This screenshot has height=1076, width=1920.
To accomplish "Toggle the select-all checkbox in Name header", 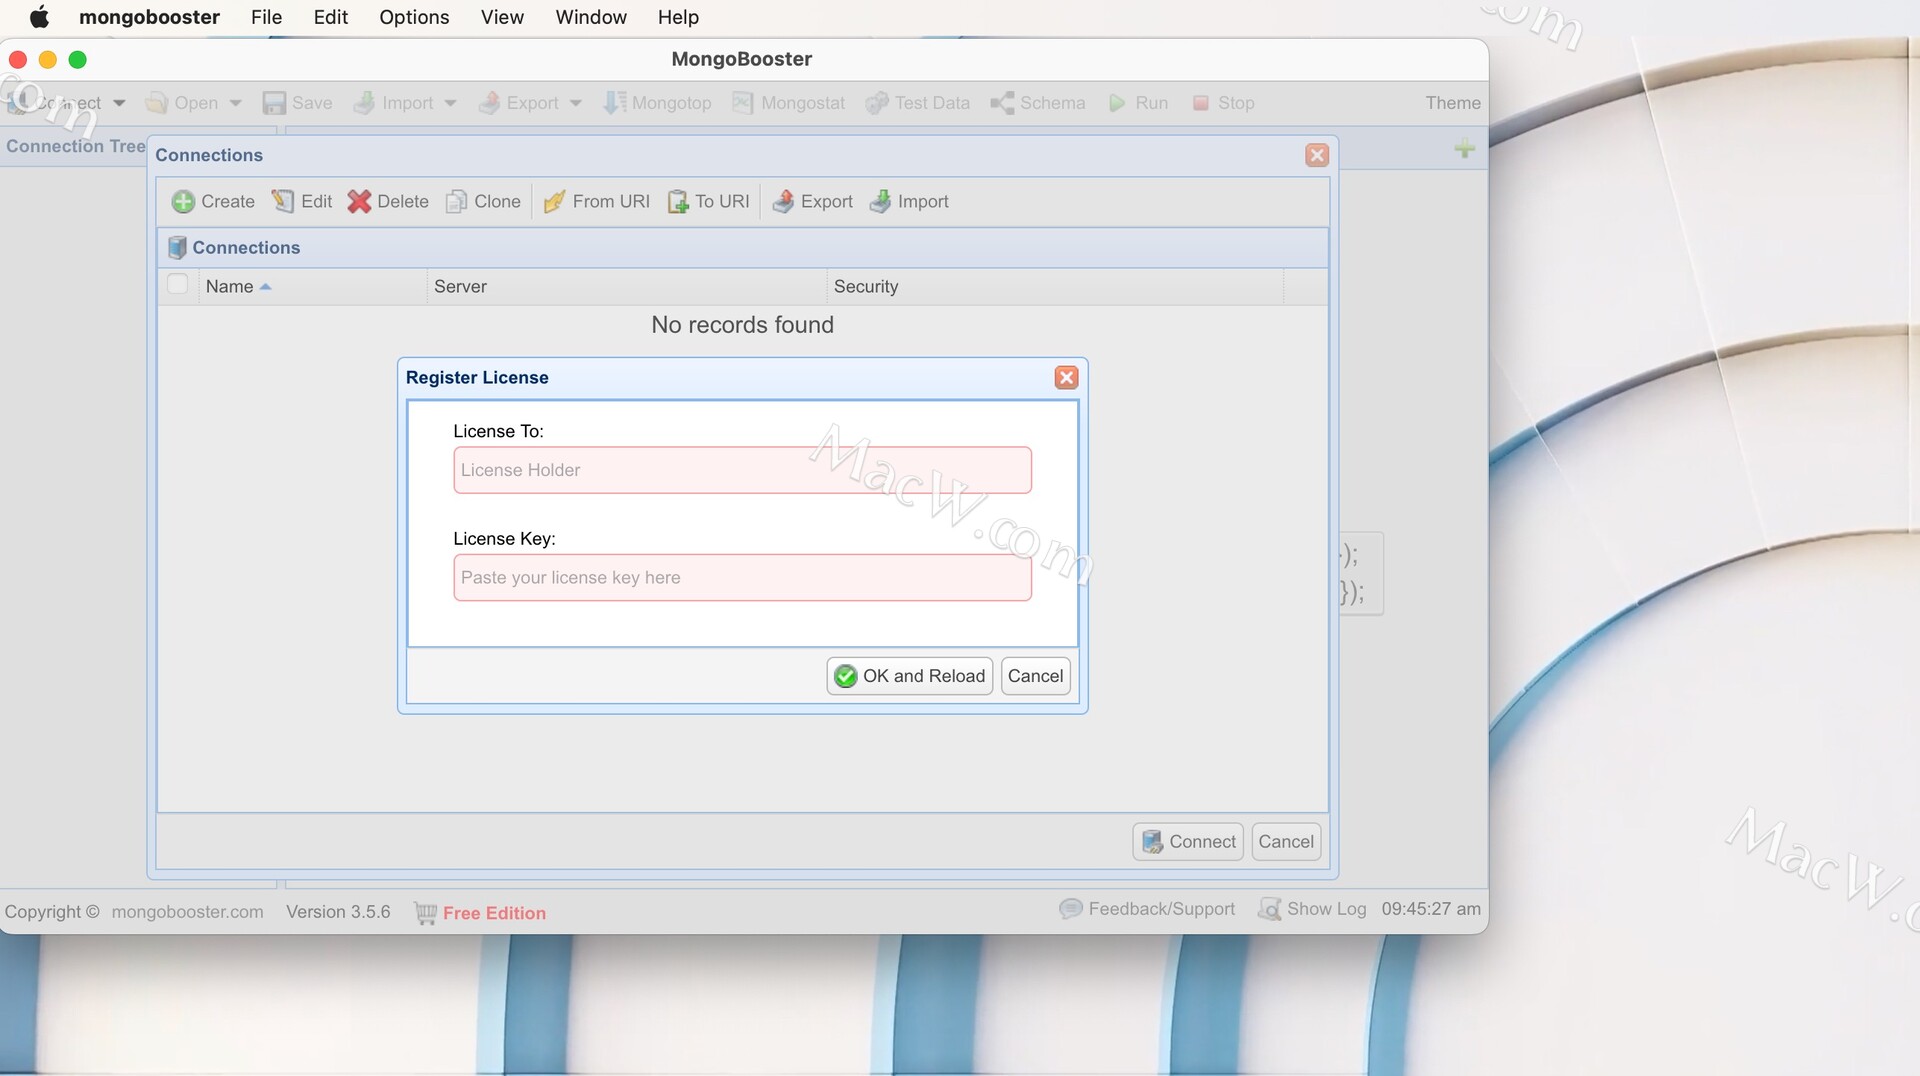I will [178, 285].
